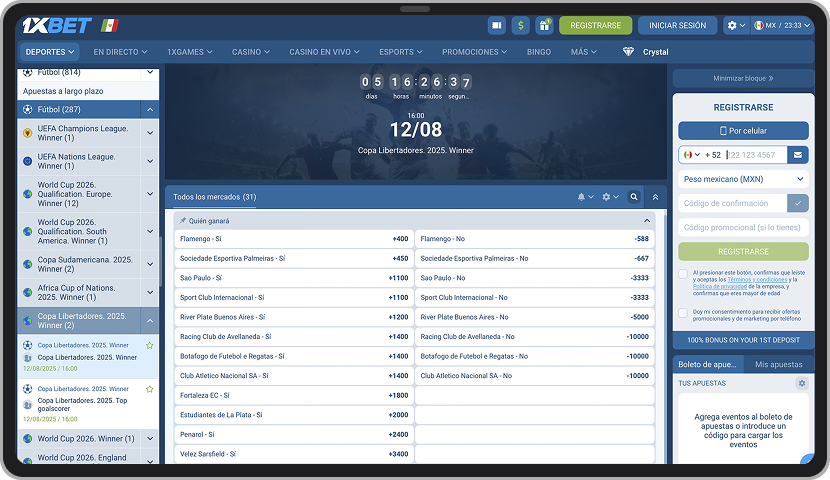Image resolution: width=830 pixels, height=480 pixels.
Task: Submit the REGISTRARSE form button
Action: (743, 251)
